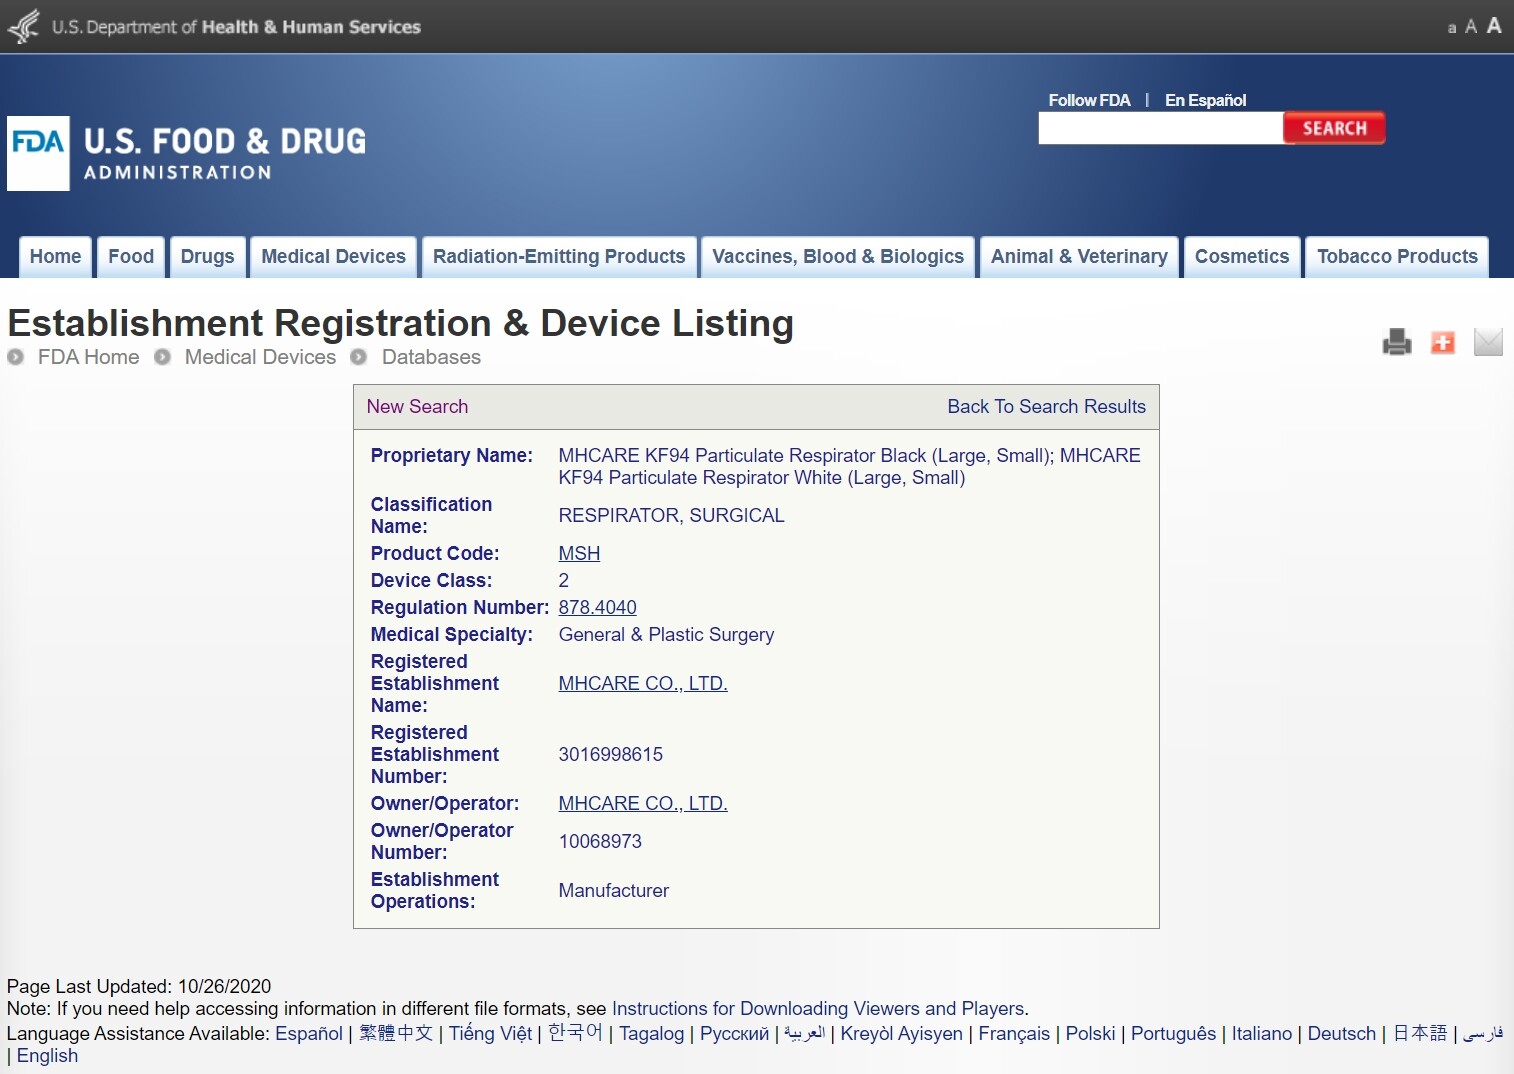This screenshot has width=1514, height=1074.
Task: Select the largest font size 'A'
Action: click(1494, 26)
